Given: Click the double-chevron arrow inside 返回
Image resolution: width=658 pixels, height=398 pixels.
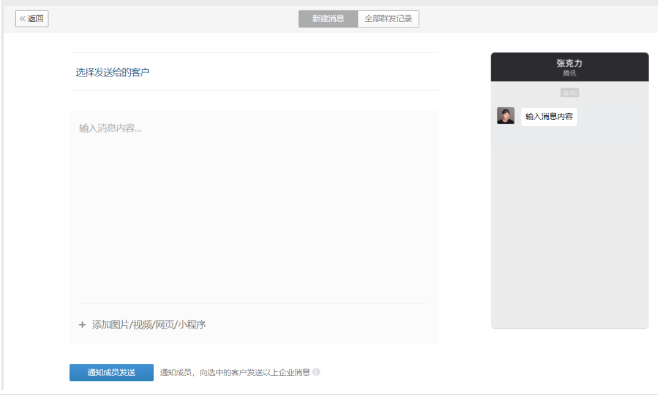Looking at the screenshot, I should pyautogui.click(x=23, y=18).
